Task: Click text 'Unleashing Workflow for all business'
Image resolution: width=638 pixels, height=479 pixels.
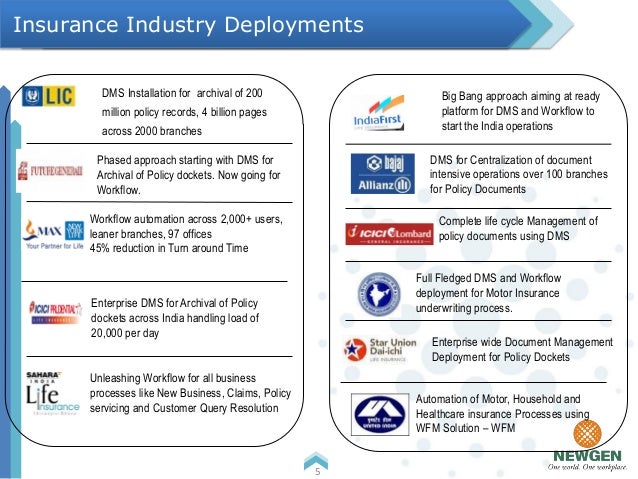Action: click(173, 378)
